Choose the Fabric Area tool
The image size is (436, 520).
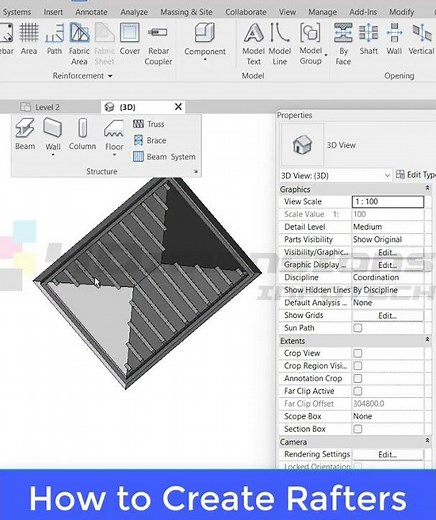pos(79,44)
